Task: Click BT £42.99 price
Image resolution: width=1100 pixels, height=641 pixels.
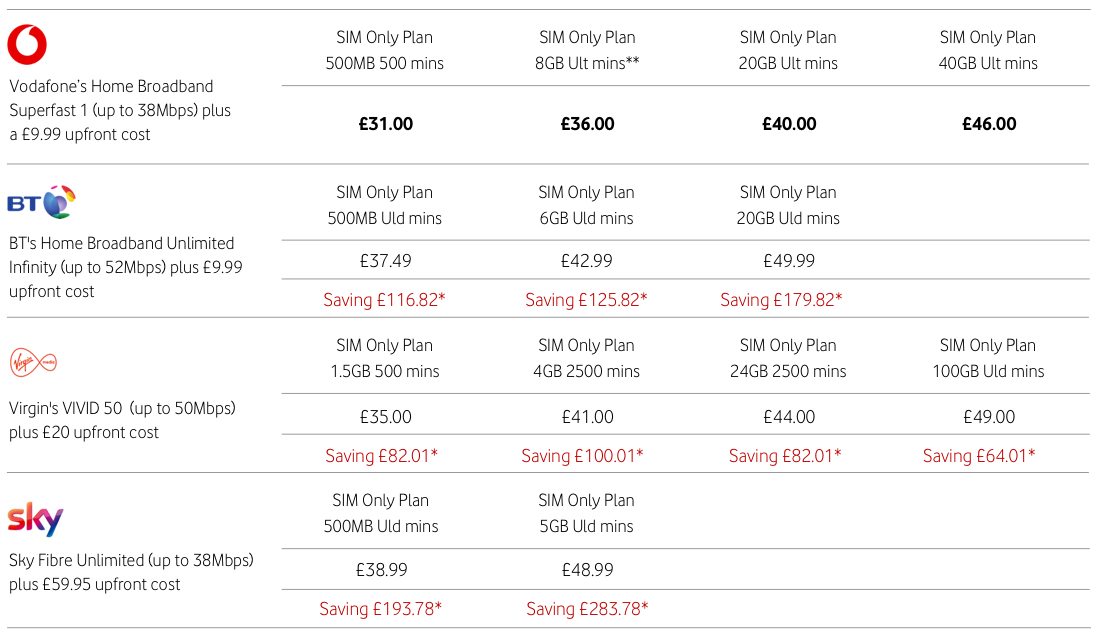Action: tap(585, 261)
